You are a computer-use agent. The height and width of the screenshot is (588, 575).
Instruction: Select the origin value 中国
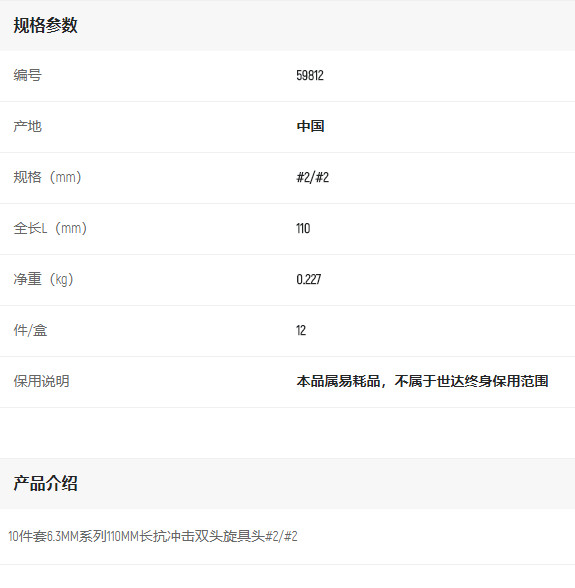tap(310, 126)
